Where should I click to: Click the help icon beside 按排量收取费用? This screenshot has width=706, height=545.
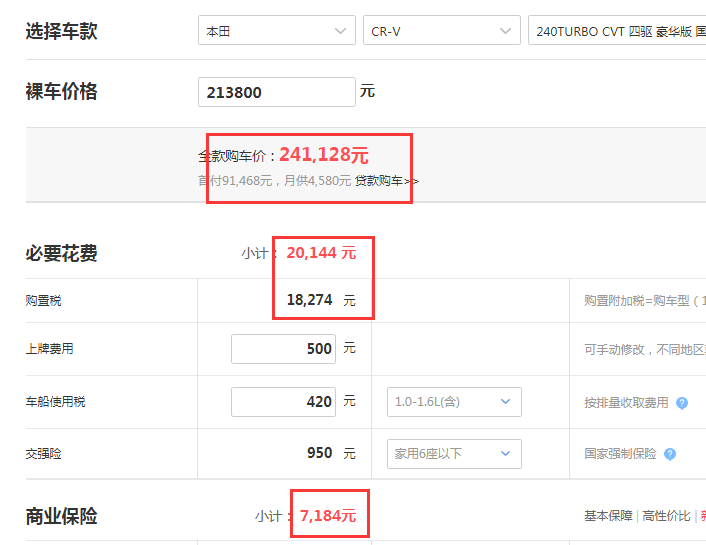pos(682,403)
